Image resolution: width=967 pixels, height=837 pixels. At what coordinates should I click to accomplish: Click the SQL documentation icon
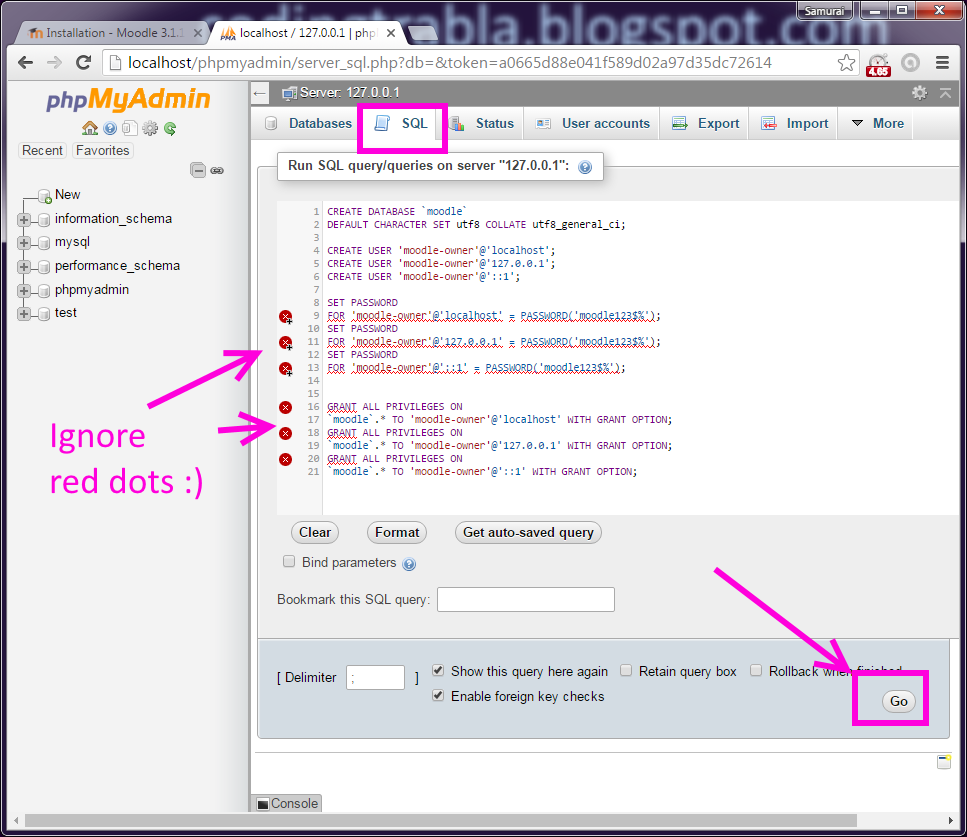point(129,128)
